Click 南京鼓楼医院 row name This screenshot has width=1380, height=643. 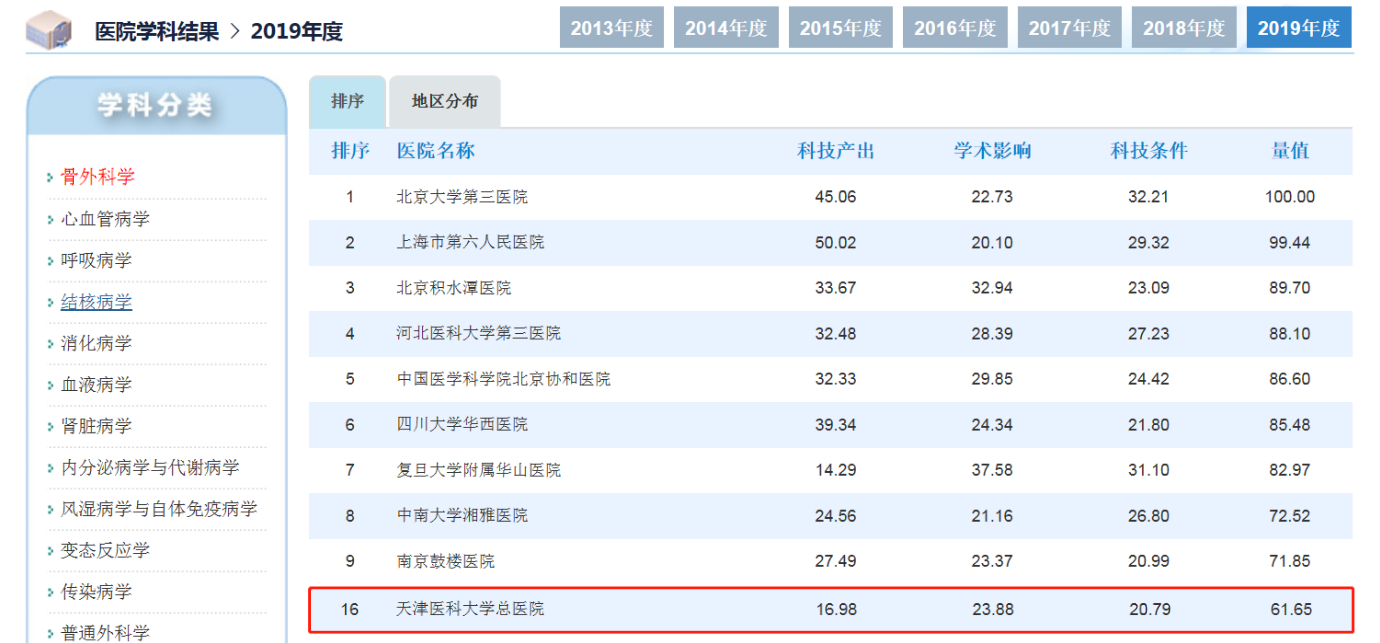click(x=446, y=561)
